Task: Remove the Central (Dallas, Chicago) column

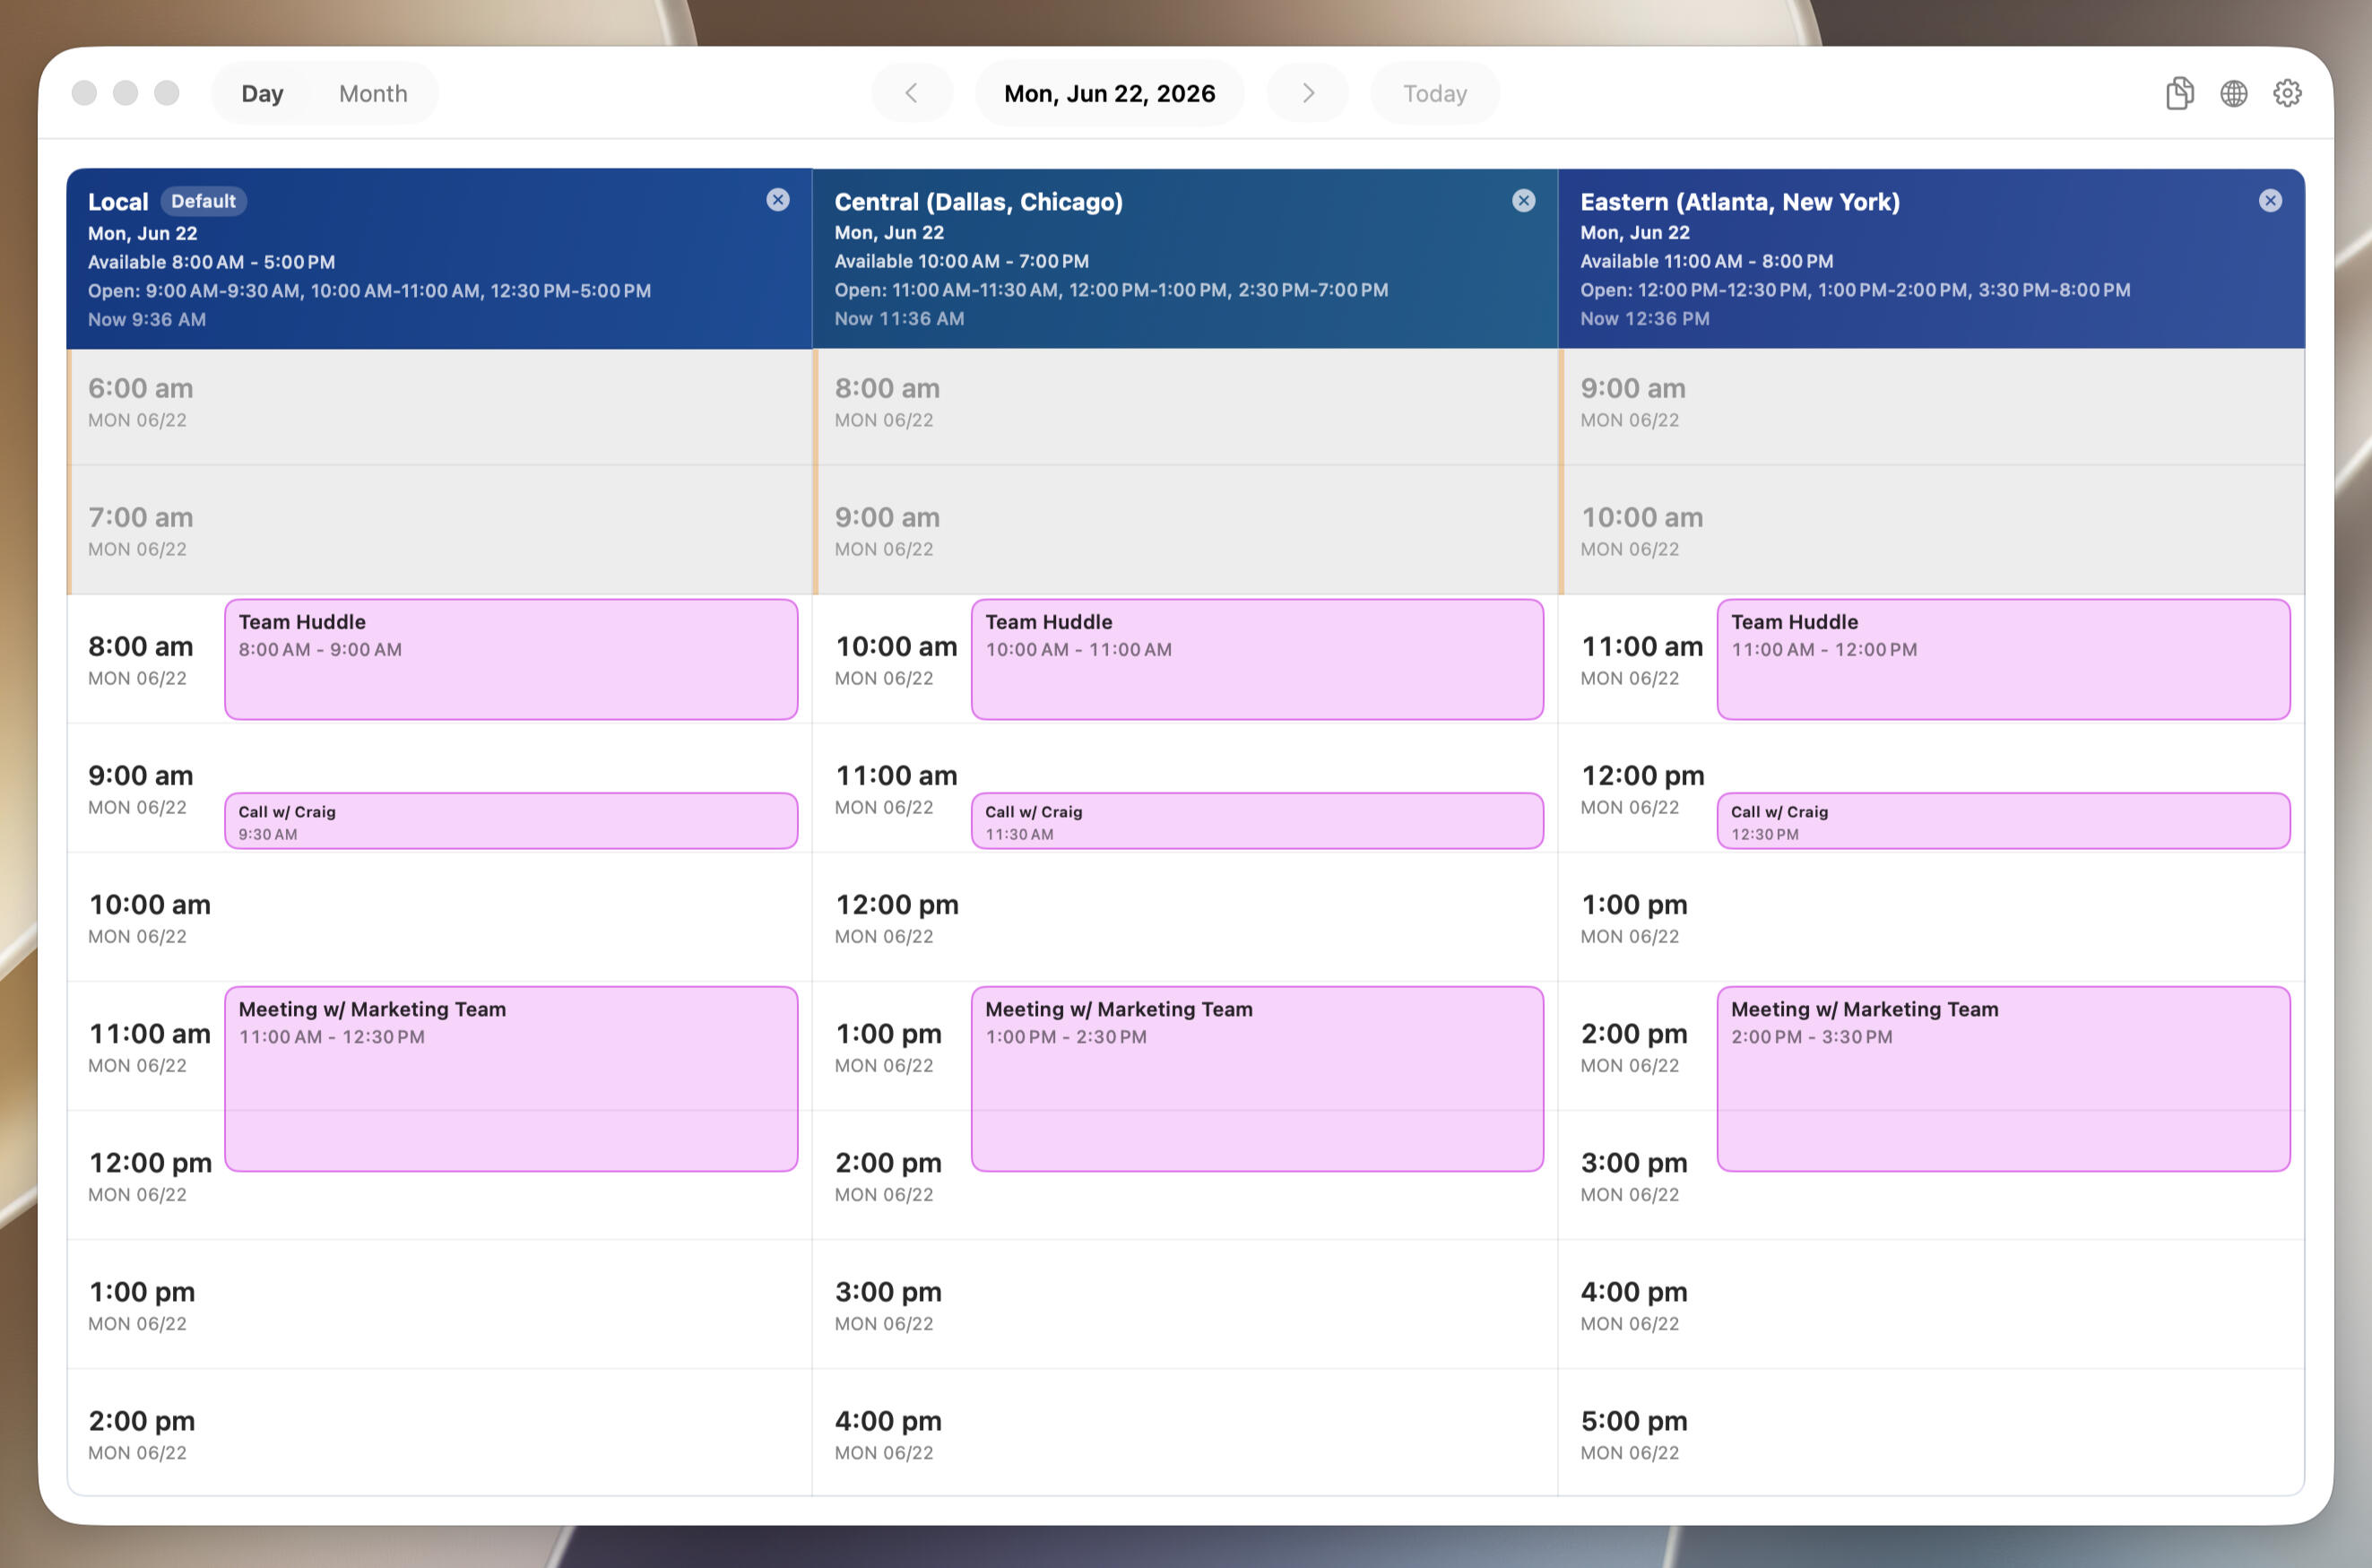Action: [x=1523, y=200]
